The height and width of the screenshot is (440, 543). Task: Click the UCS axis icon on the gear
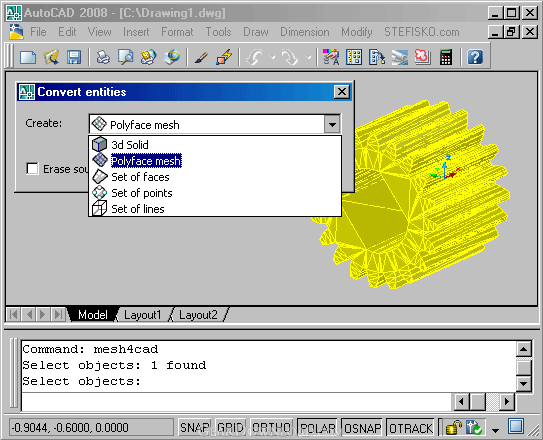[445, 168]
